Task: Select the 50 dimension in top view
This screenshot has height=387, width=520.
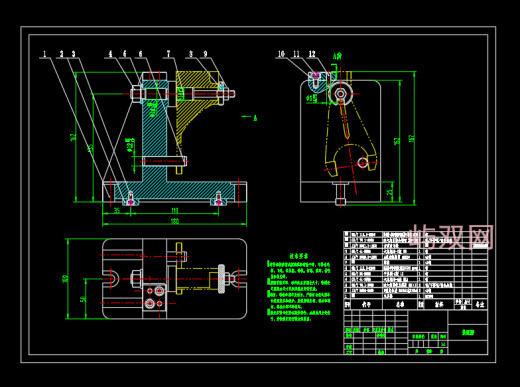Action: tap(83, 299)
